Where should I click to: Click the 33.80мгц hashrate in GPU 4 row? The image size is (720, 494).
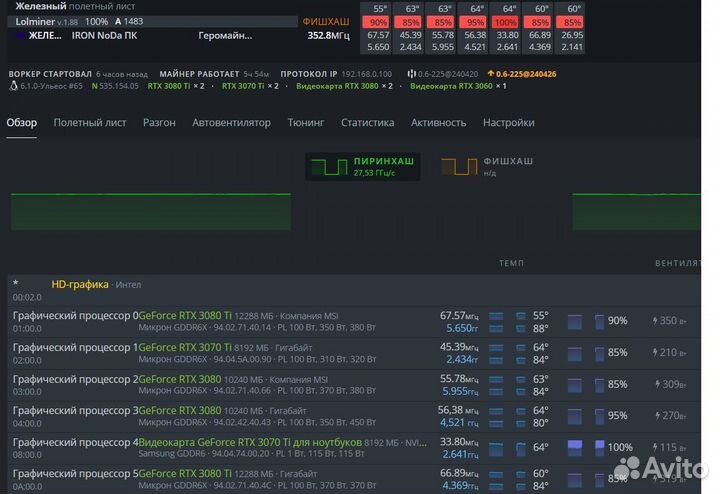coord(459,442)
